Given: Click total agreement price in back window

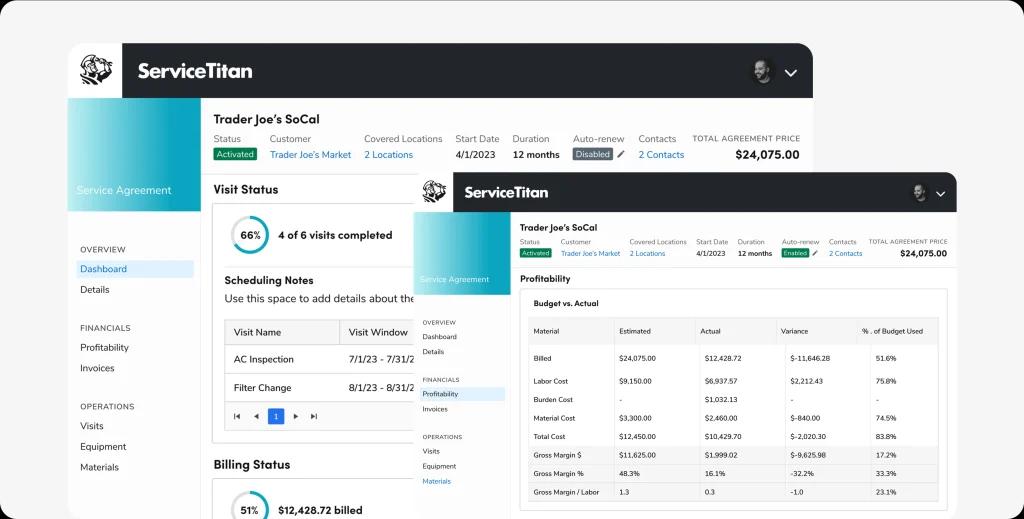Looking at the screenshot, I should point(767,155).
